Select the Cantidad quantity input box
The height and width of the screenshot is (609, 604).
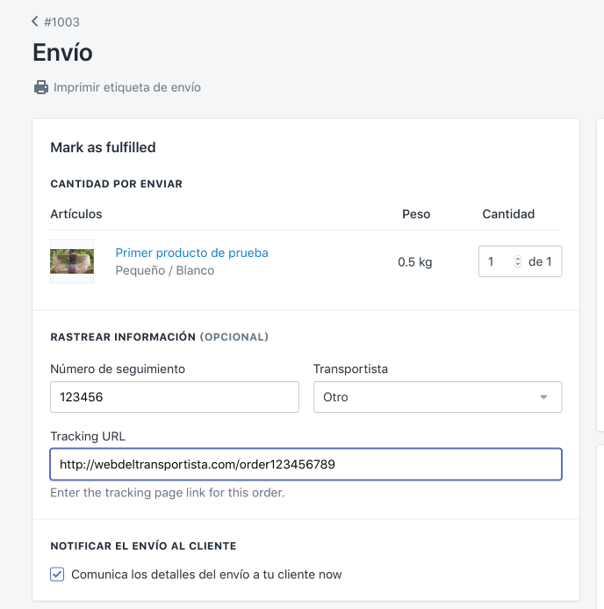tap(497, 262)
